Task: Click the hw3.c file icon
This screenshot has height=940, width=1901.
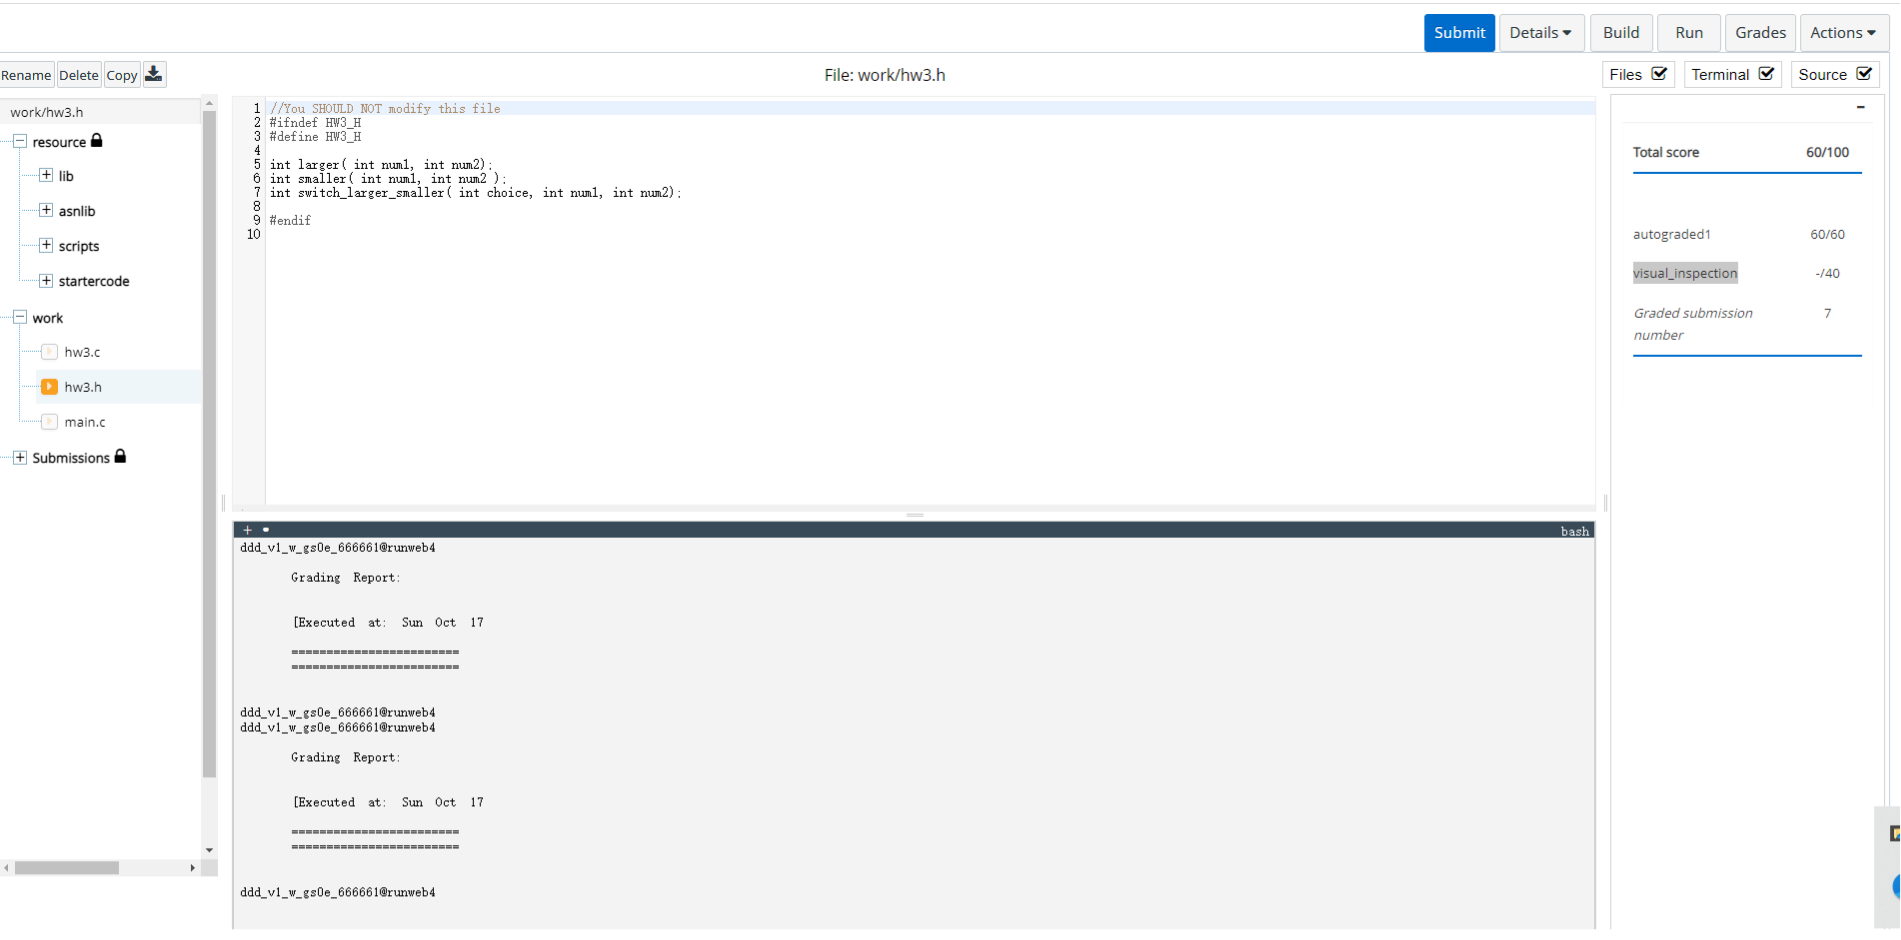Action: coord(49,352)
